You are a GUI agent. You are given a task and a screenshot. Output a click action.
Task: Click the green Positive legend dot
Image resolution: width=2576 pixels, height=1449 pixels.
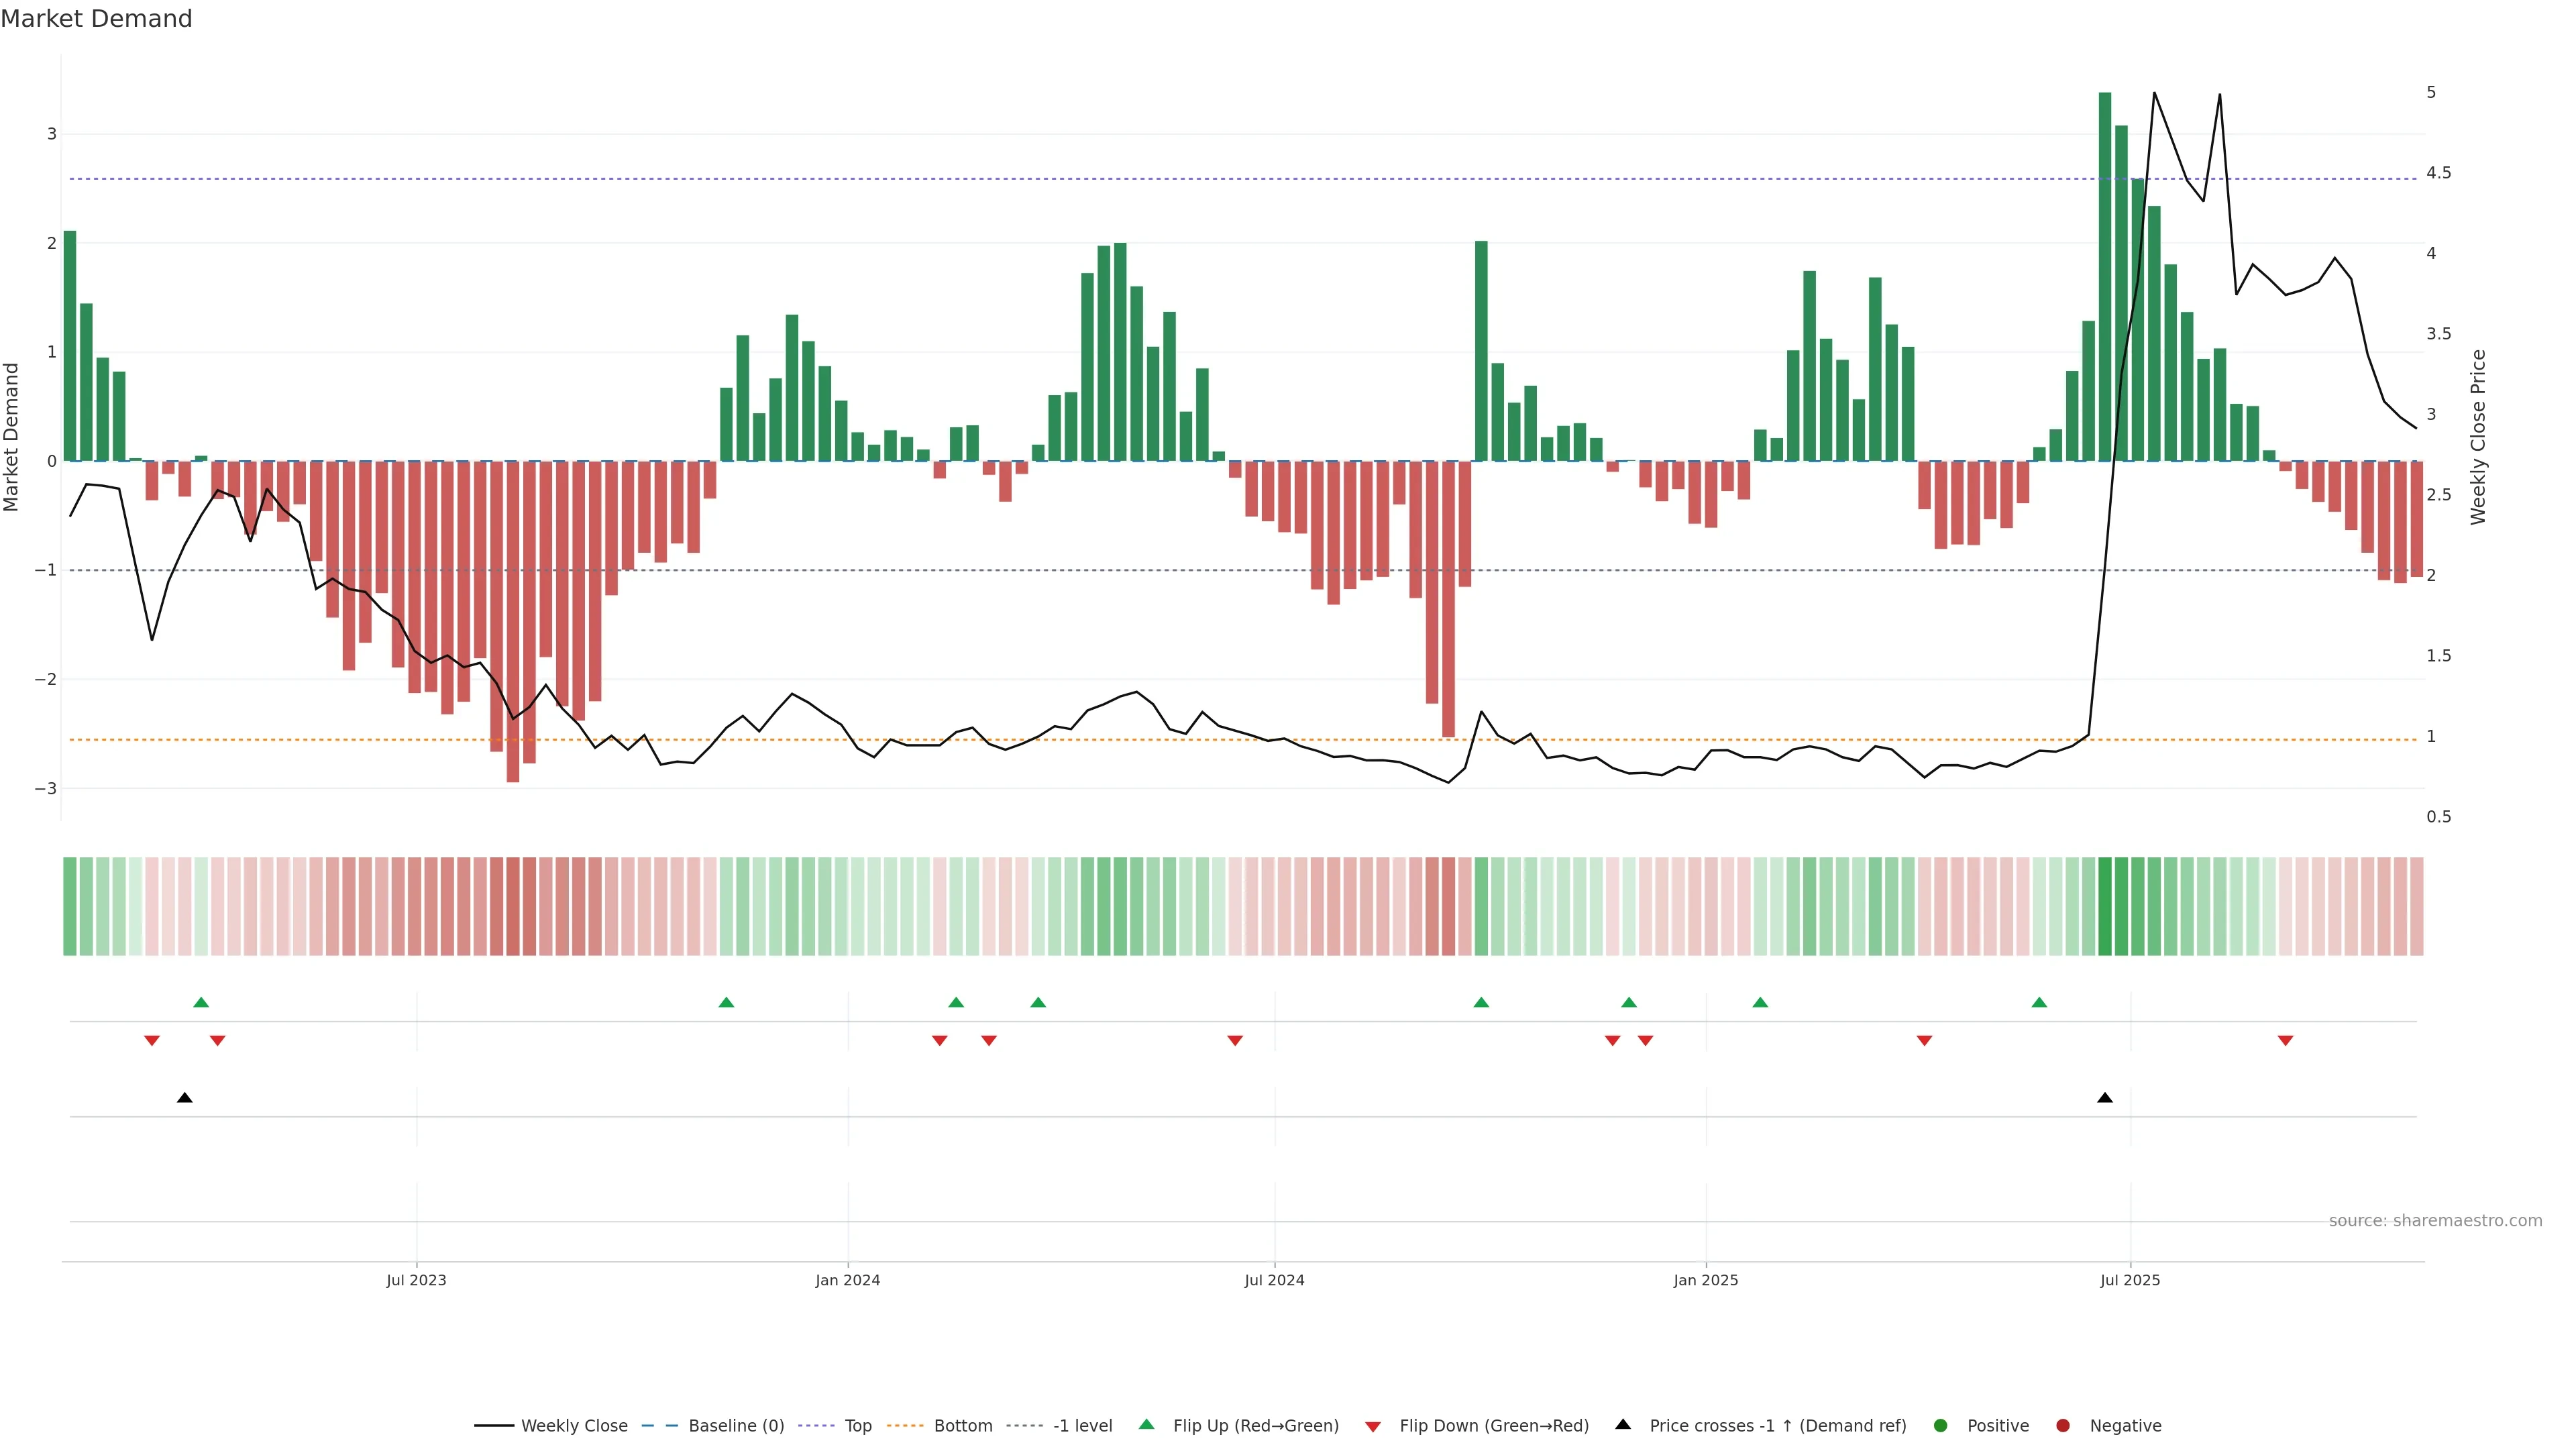click(1941, 1426)
